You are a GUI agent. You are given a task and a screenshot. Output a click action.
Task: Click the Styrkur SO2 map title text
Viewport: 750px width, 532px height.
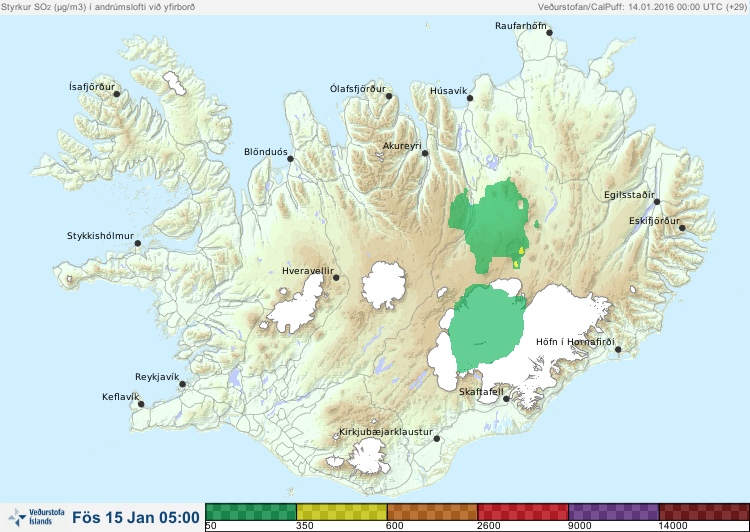click(98, 7)
